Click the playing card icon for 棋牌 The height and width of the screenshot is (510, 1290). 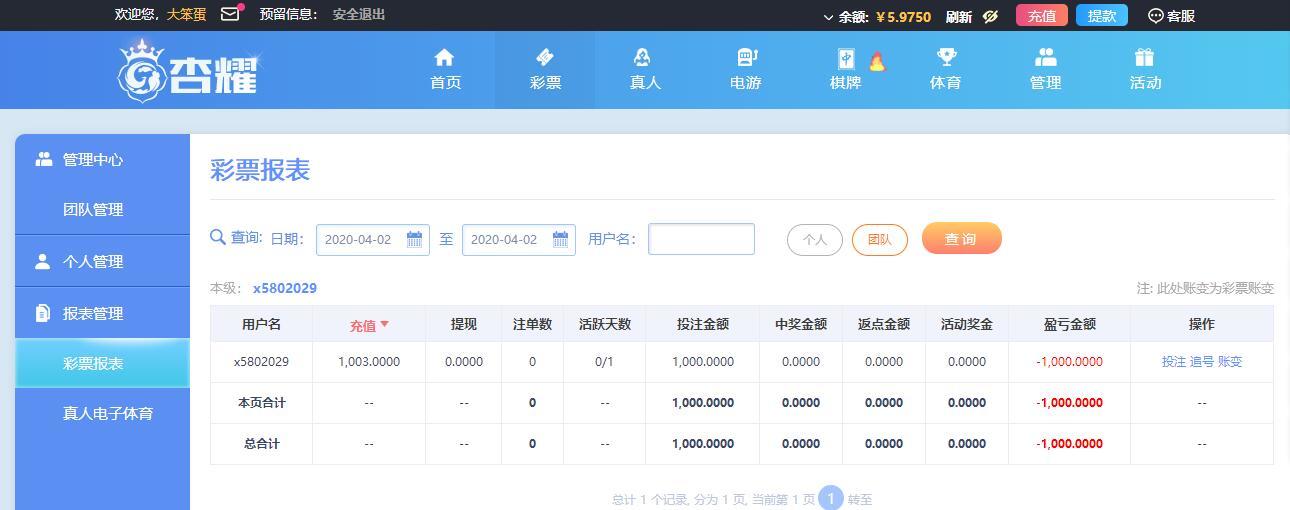pos(845,59)
